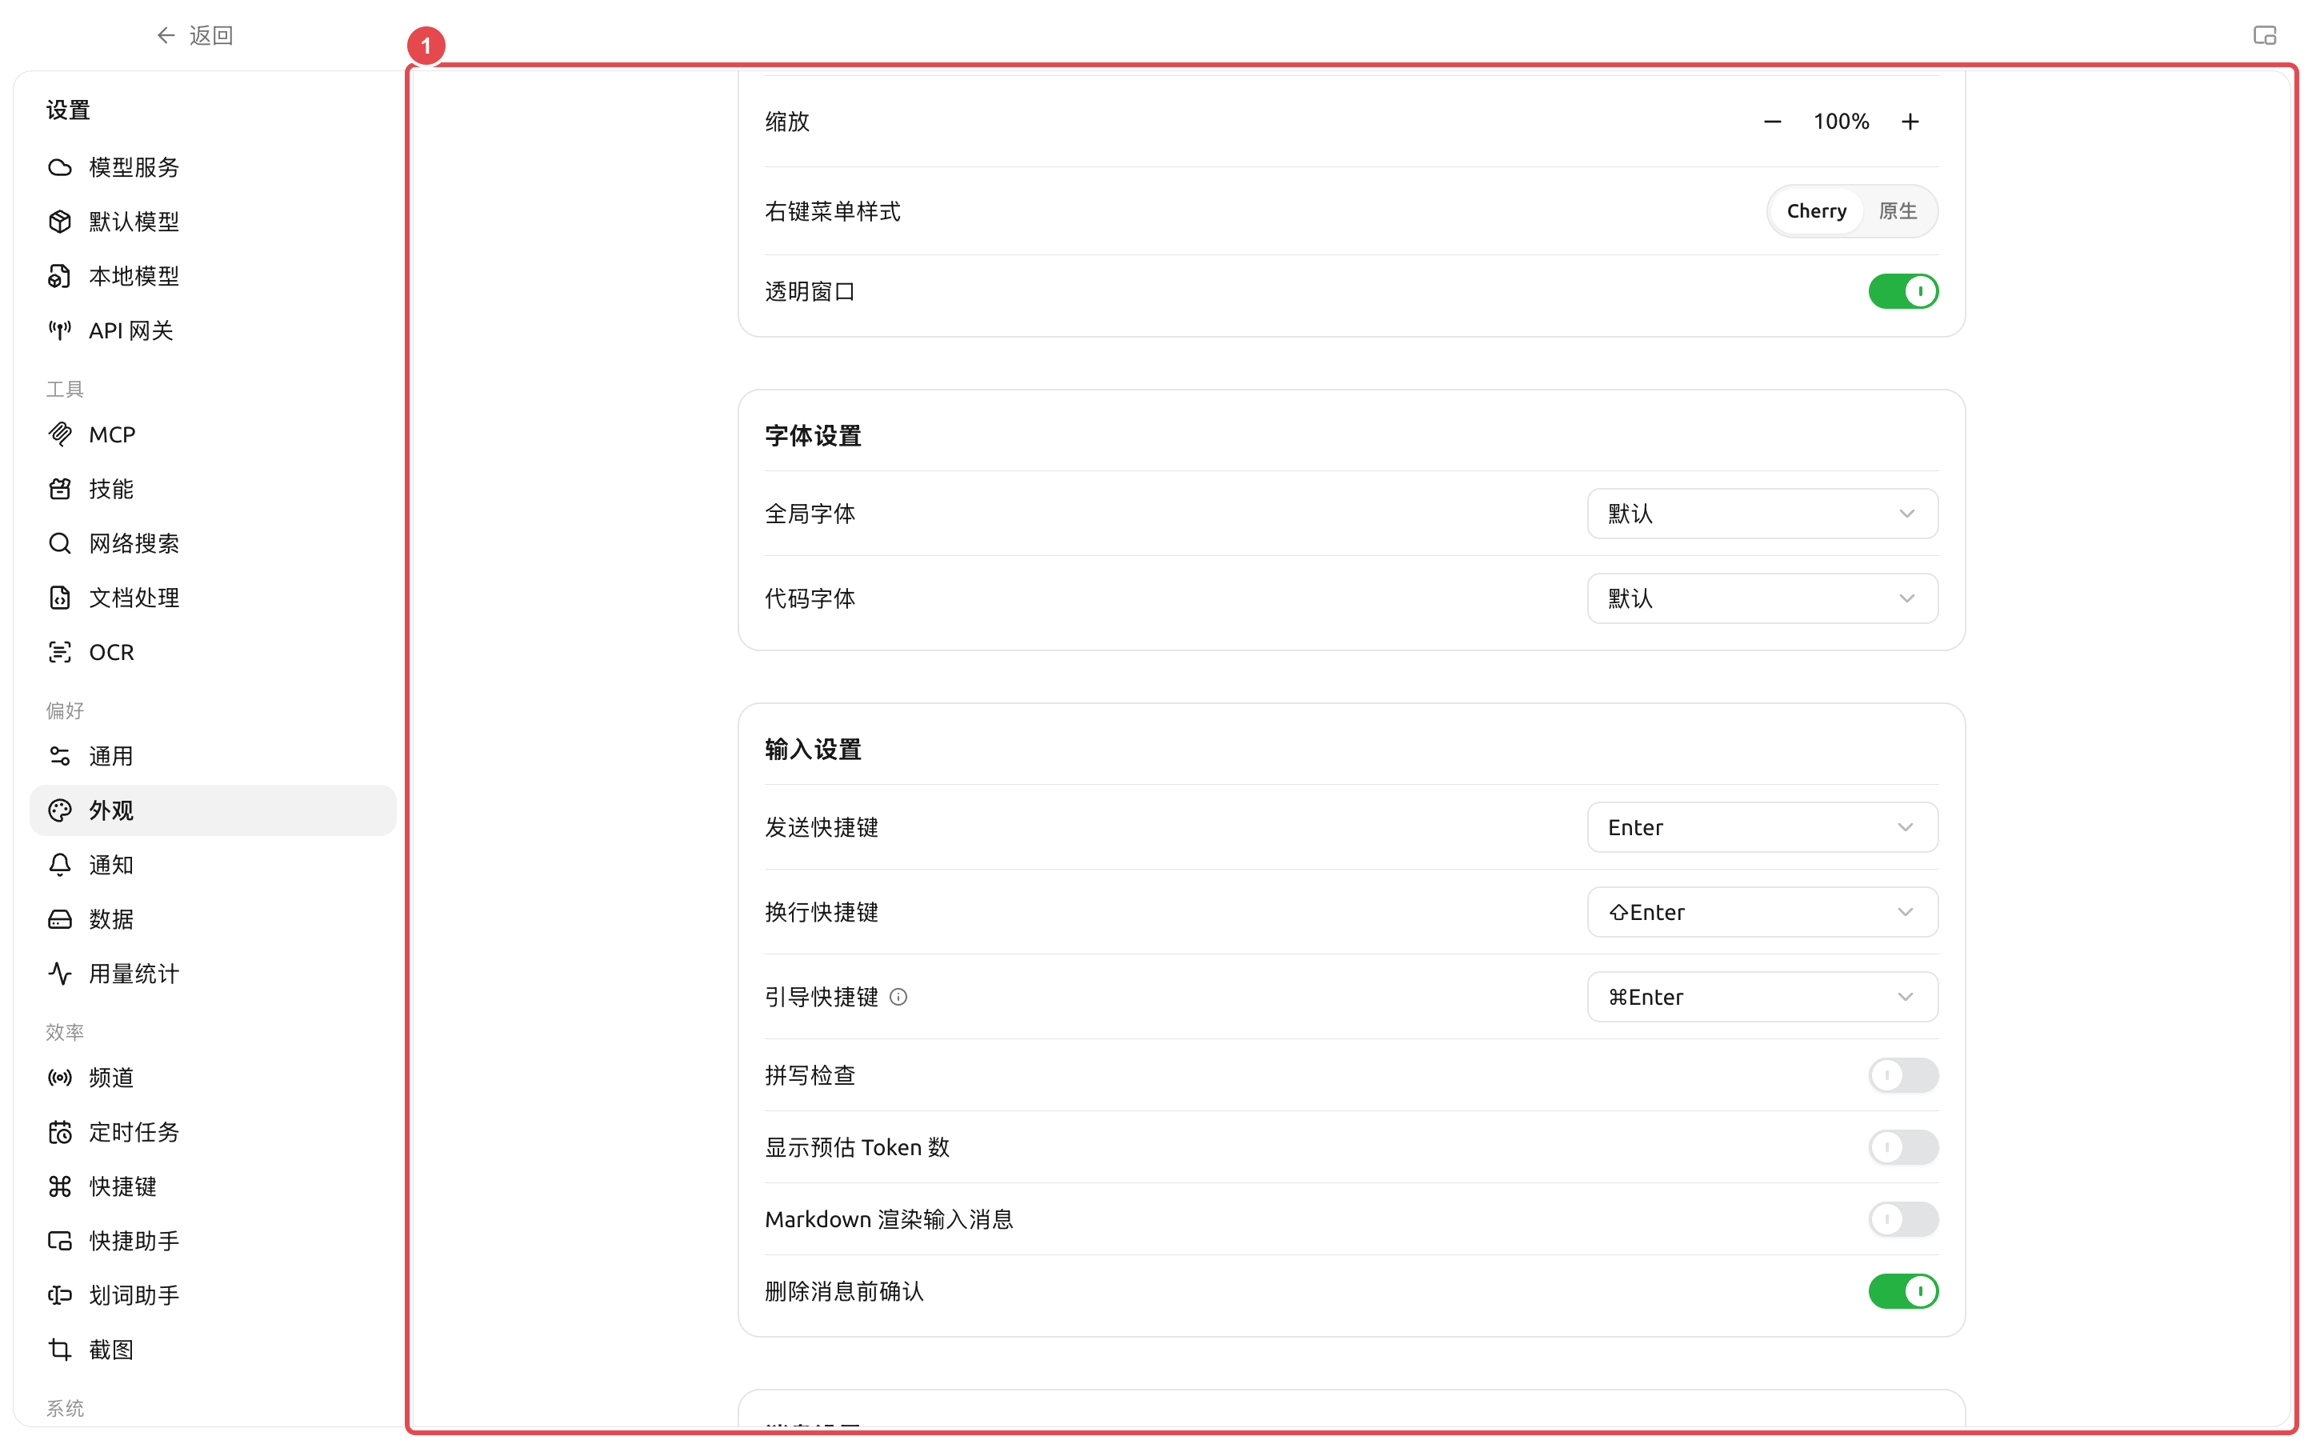2304x1440 pixels.
Task: Click the info icon beside 引导快捷键
Action: [x=899, y=997]
